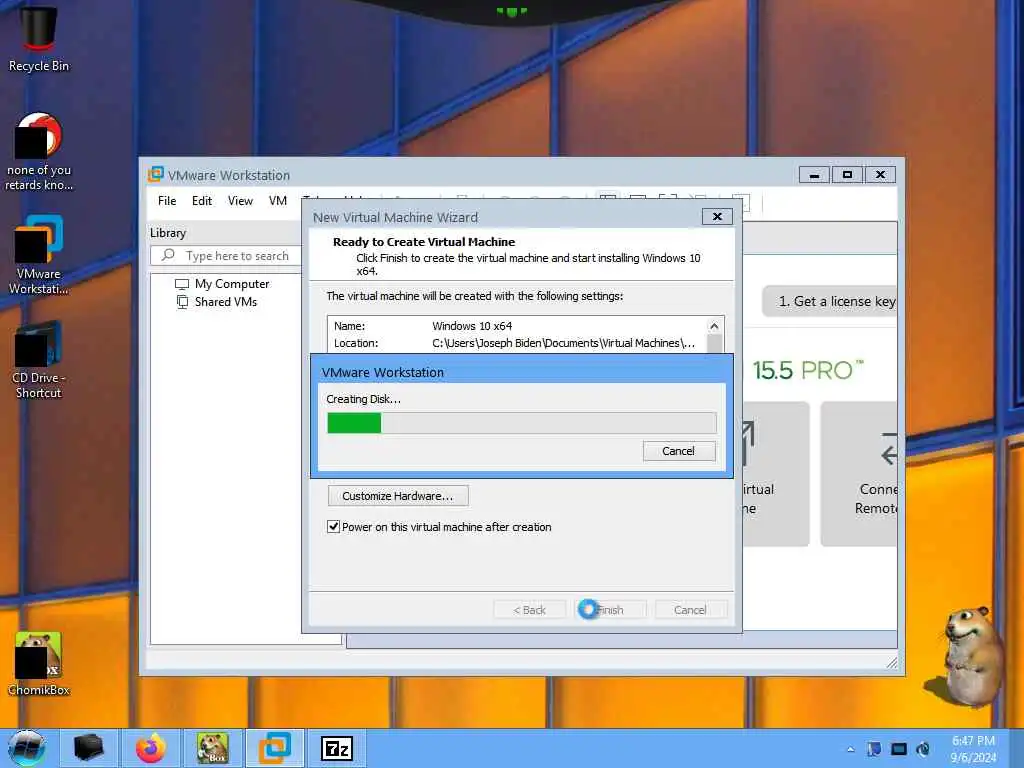Click the network monitor tray icon

[899, 749]
